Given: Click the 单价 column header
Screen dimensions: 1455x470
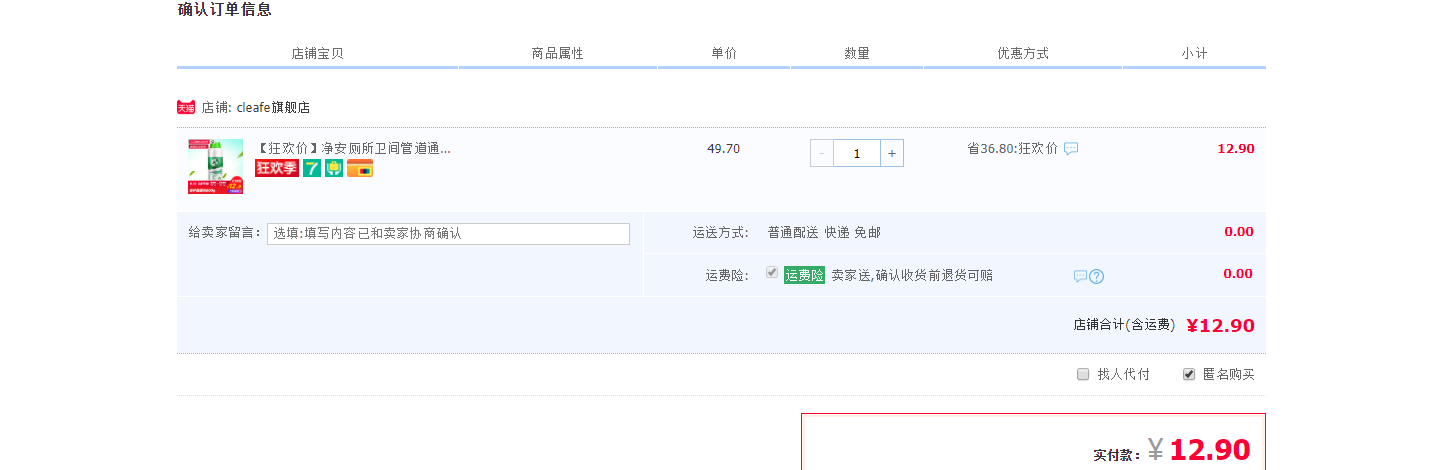Looking at the screenshot, I should pos(724,53).
